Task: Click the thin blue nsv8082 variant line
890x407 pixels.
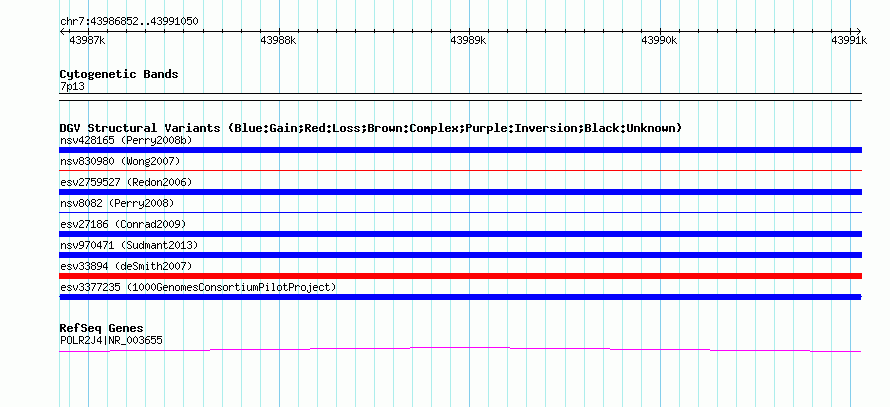Action: 460,212
